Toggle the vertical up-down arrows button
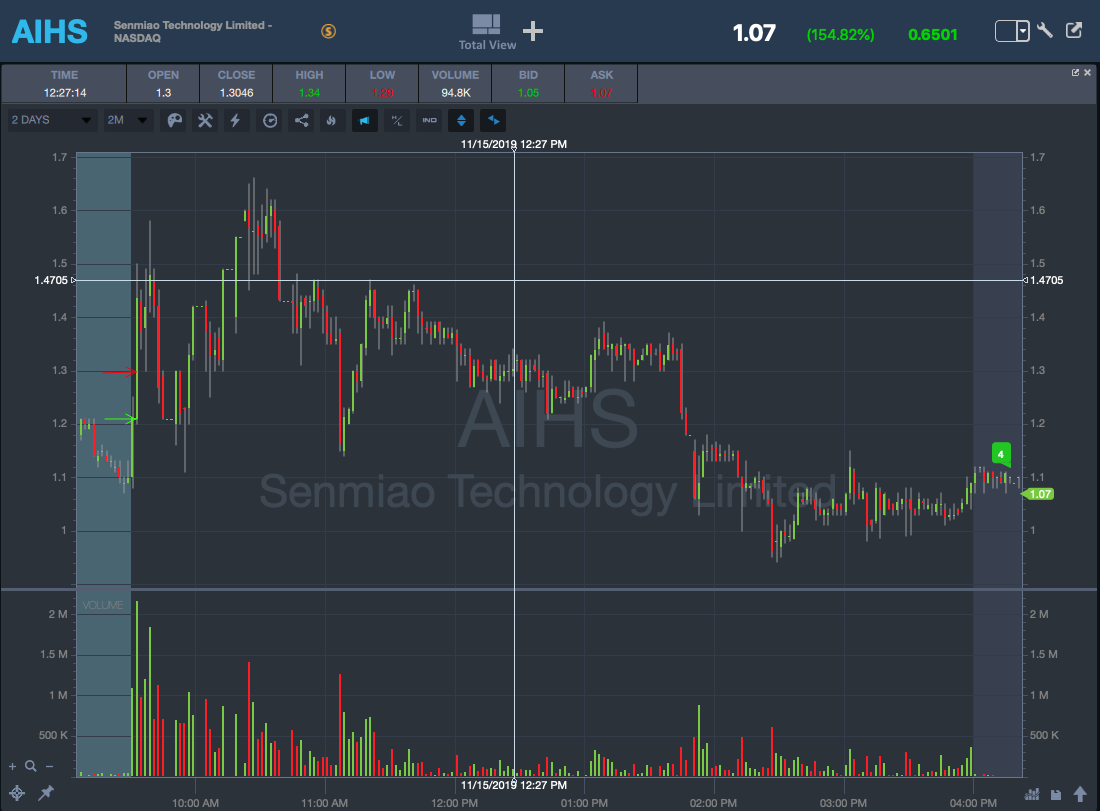Viewport: 1100px width, 811px height. coord(461,121)
